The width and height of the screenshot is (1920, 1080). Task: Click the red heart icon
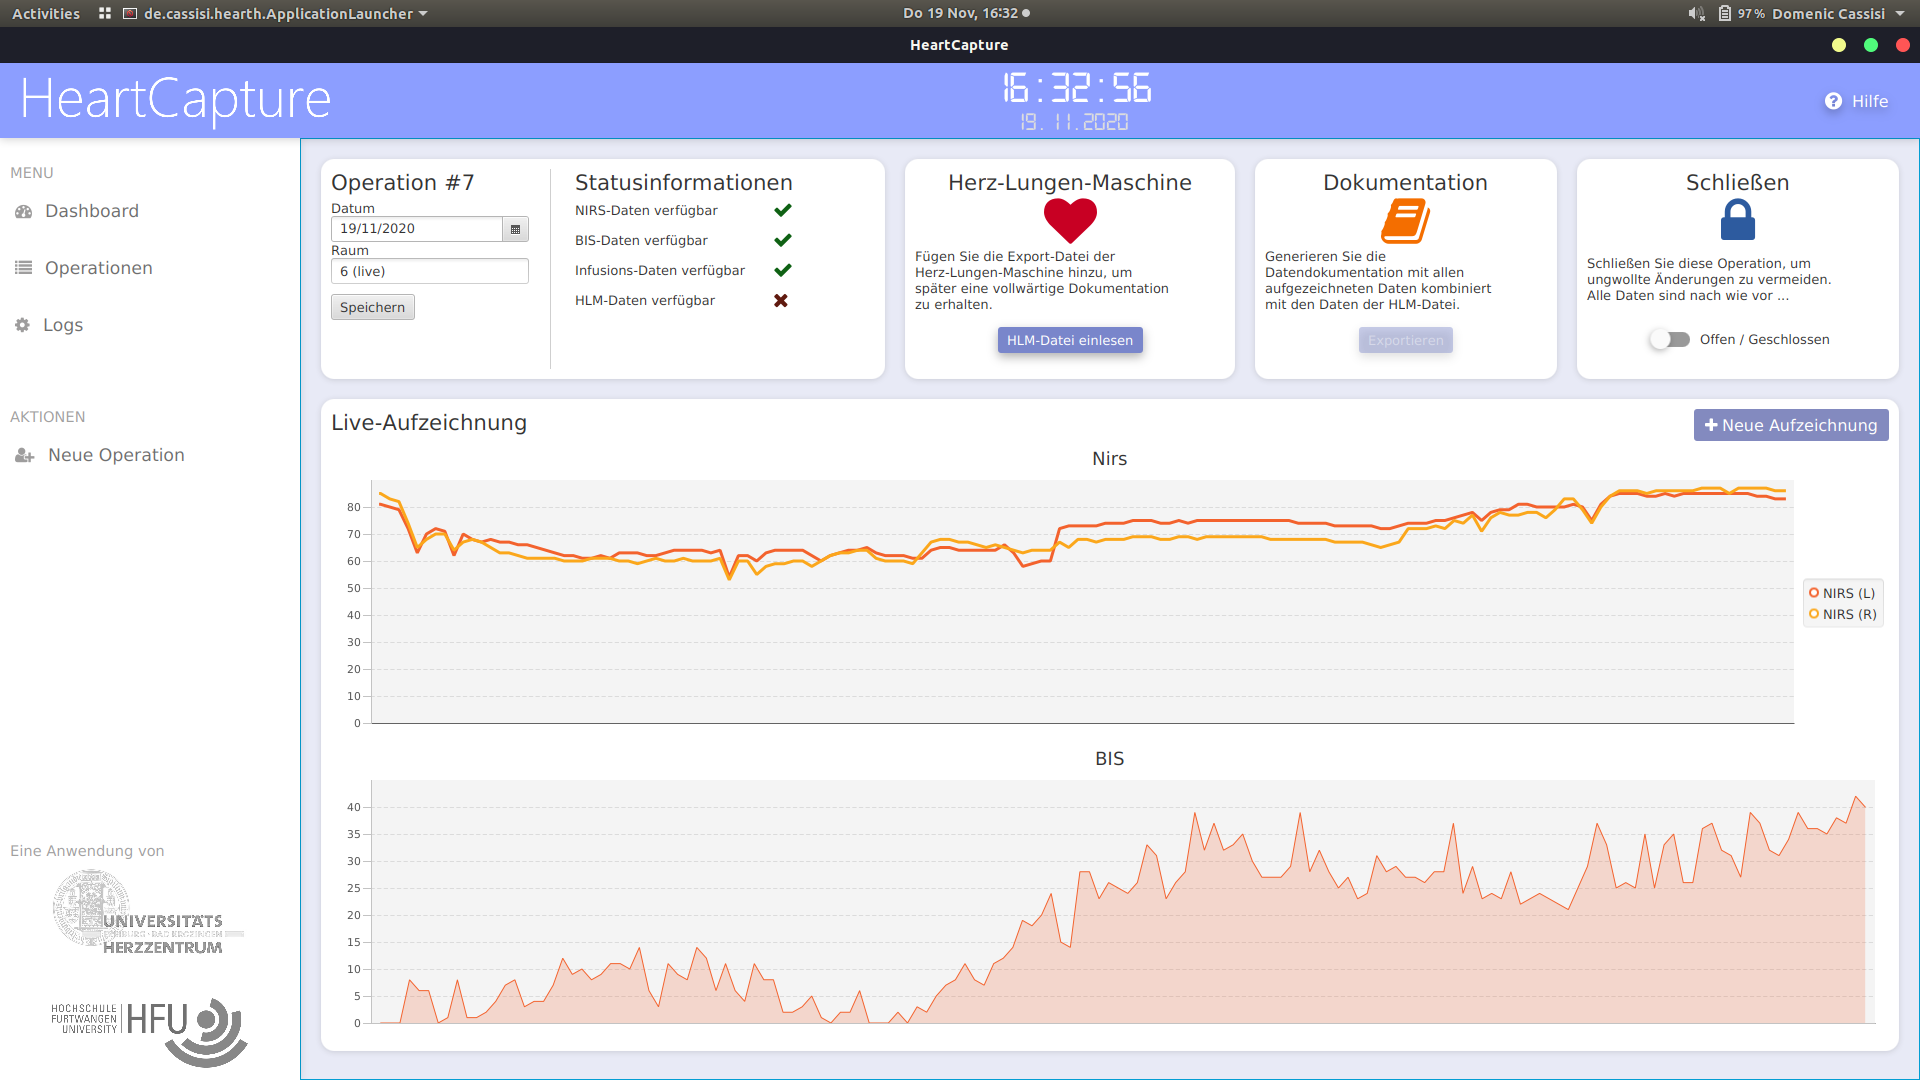tap(1070, 220)
